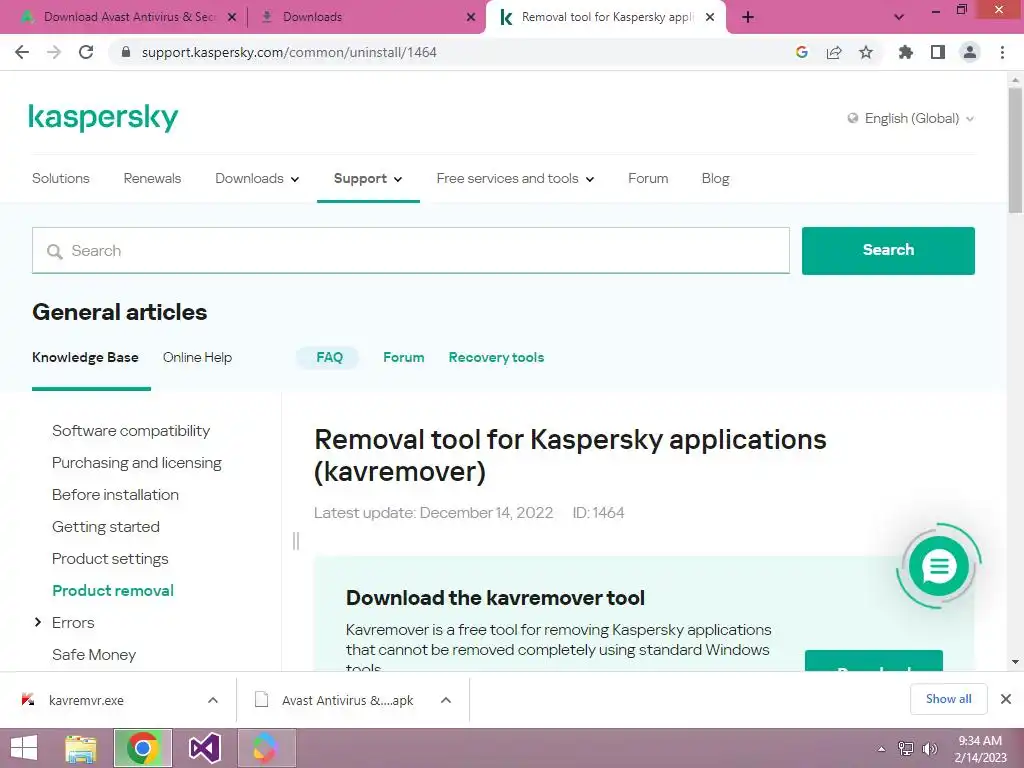Screen dimensions: 1024x768
Task: Open the Forum item in top navigation
Action: click(x=648, y=178)
